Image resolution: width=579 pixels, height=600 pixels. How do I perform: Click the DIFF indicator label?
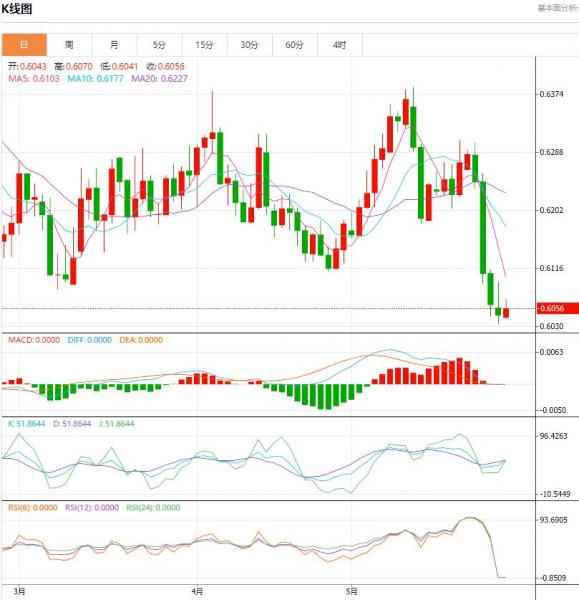click(90, 340)
